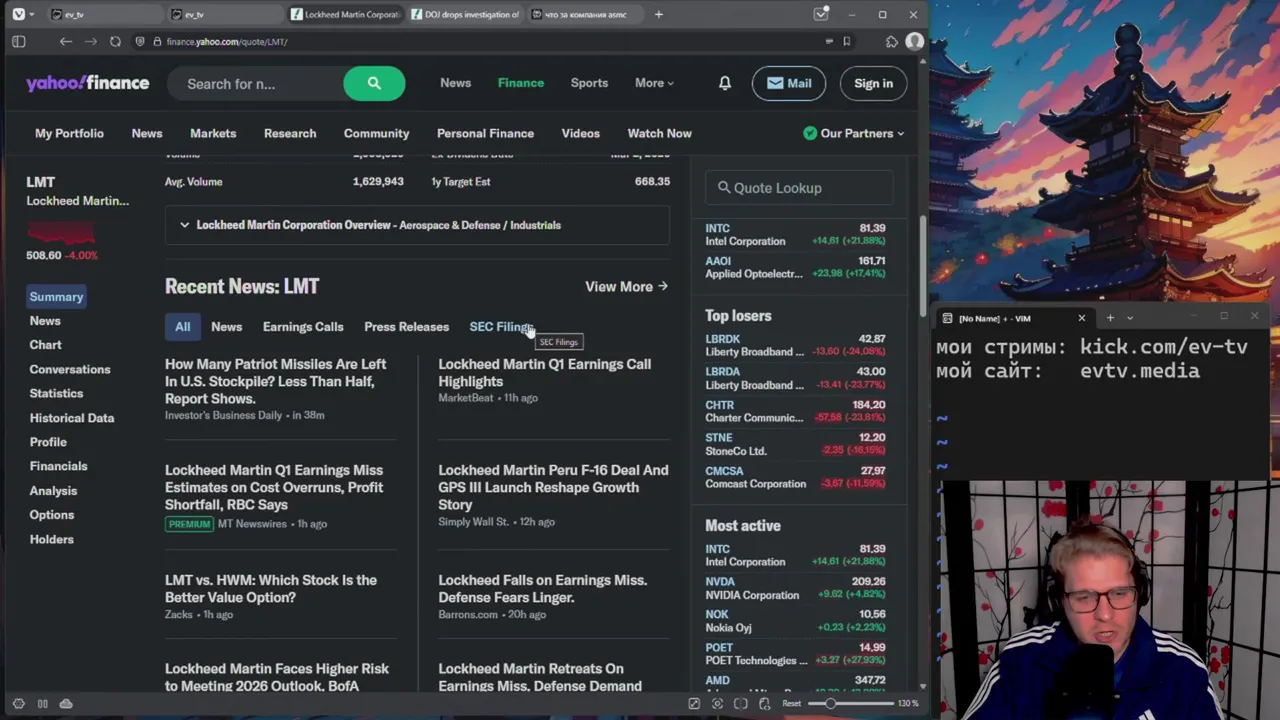The height and width of the screenshot is (720, 1280).
Task: Open Watch Now in navigation bar
Action: (x=659, y=133)
